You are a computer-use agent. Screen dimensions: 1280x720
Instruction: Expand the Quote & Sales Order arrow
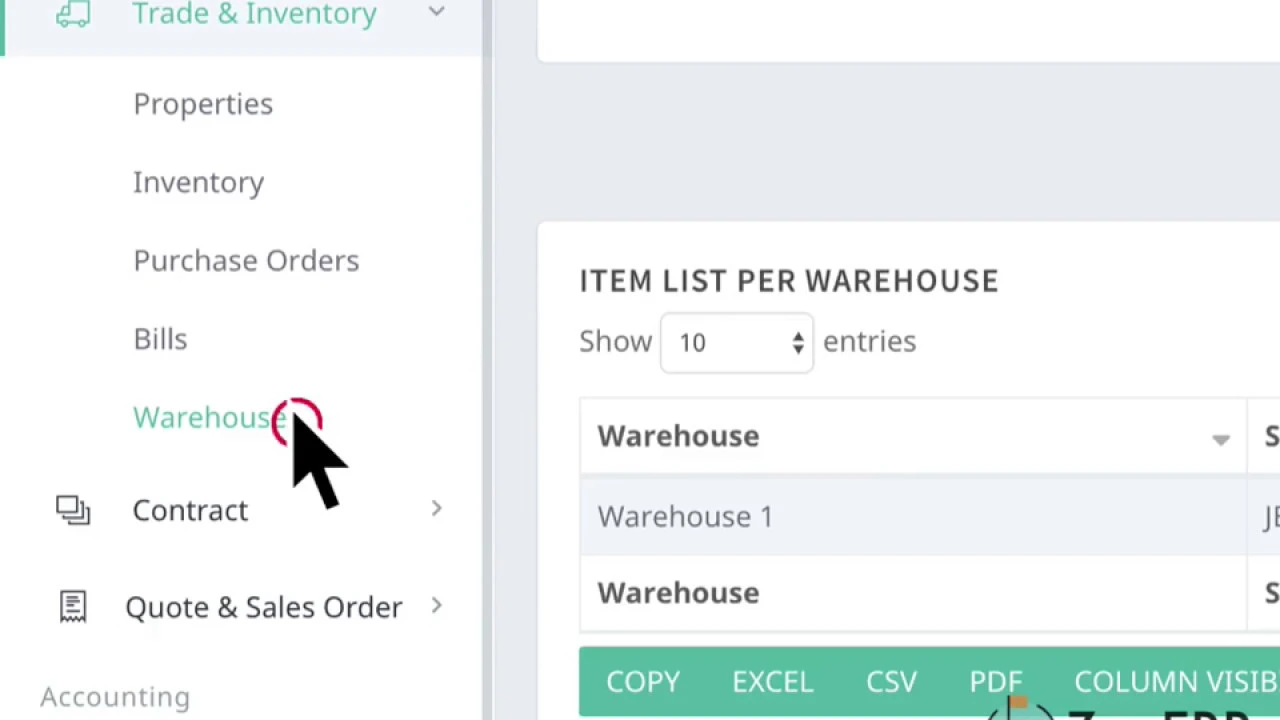tap(436, 605)
